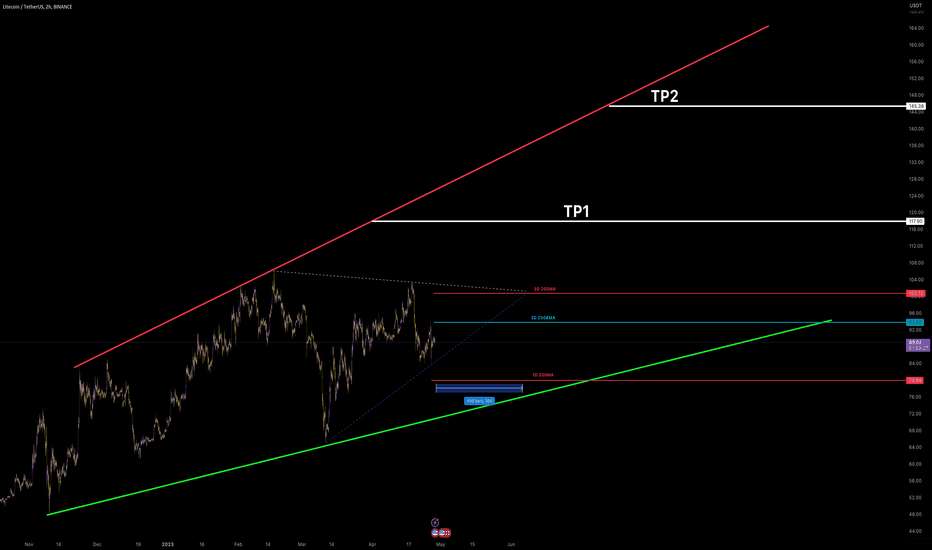The height and width of the screenshot is (550, 932).
Task: Select the cyan 3D 200EMA horizontal line
Action: pyautogui.click(x=670, y=322)
